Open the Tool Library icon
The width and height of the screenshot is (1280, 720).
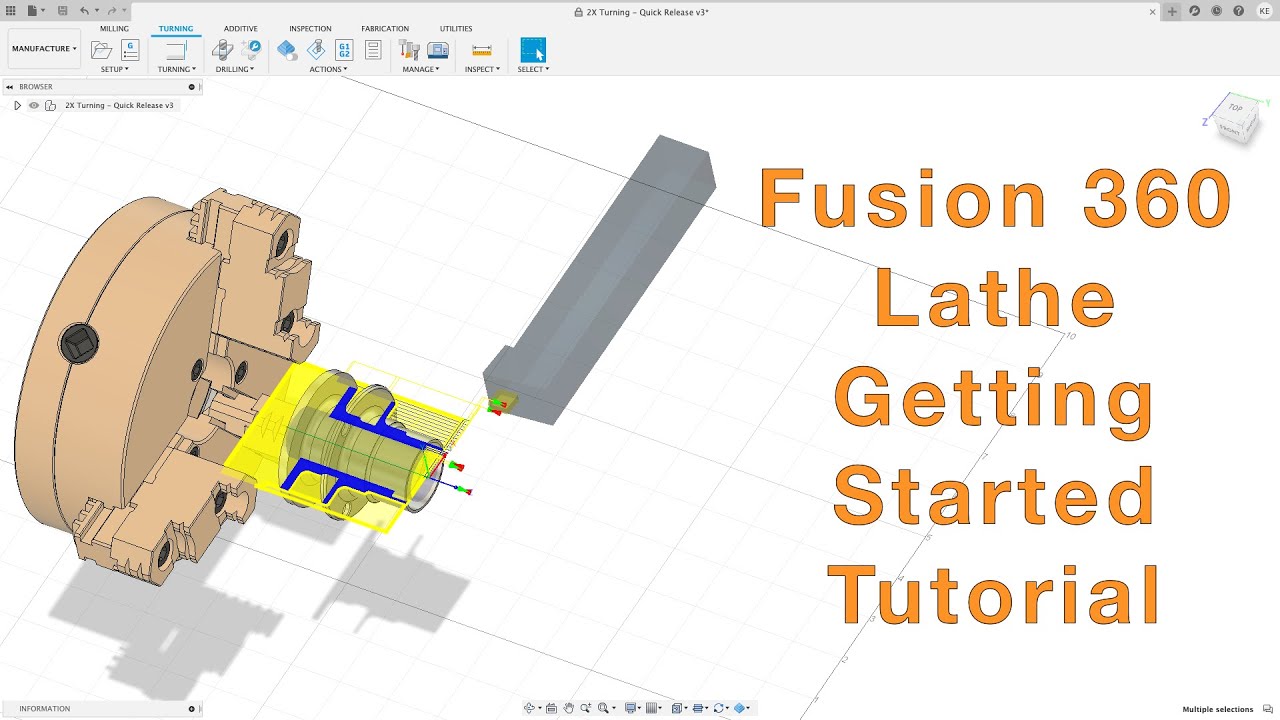[x=409, y=50]
